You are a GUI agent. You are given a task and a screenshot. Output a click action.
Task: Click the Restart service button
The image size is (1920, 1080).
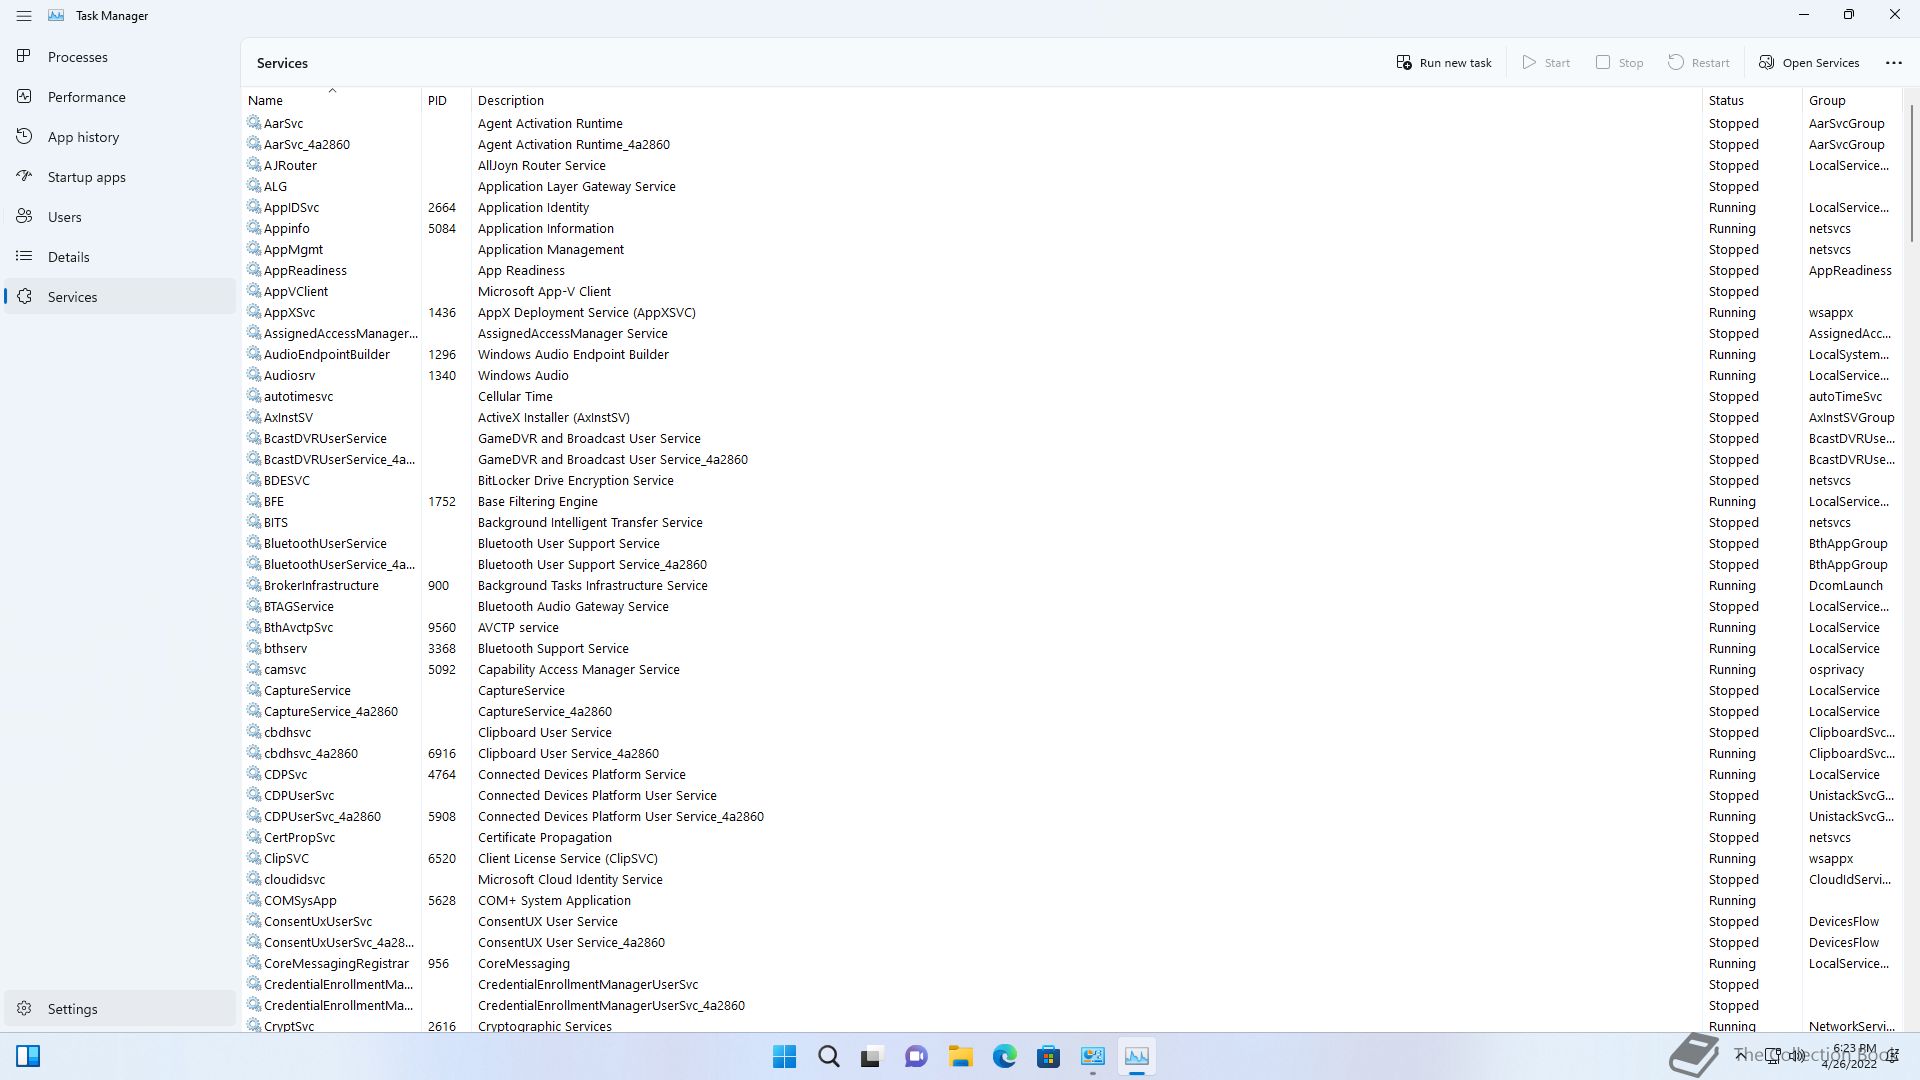click(x=1699, y=62)
